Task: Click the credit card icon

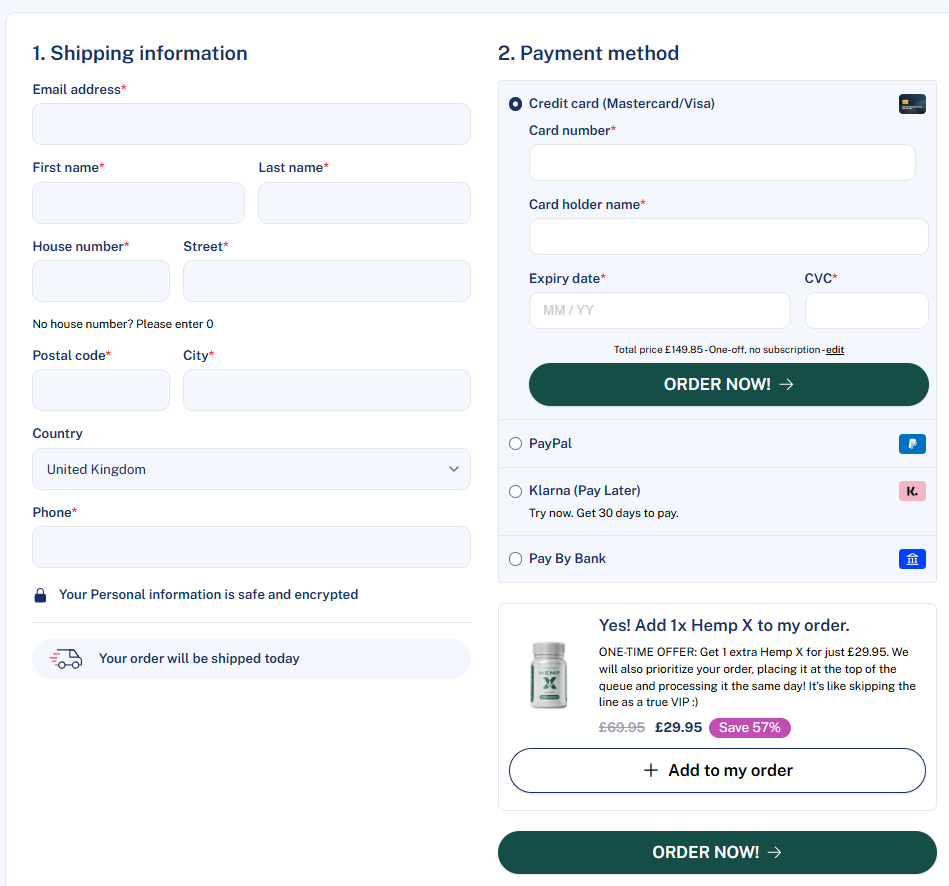Action: coord(911,104)
